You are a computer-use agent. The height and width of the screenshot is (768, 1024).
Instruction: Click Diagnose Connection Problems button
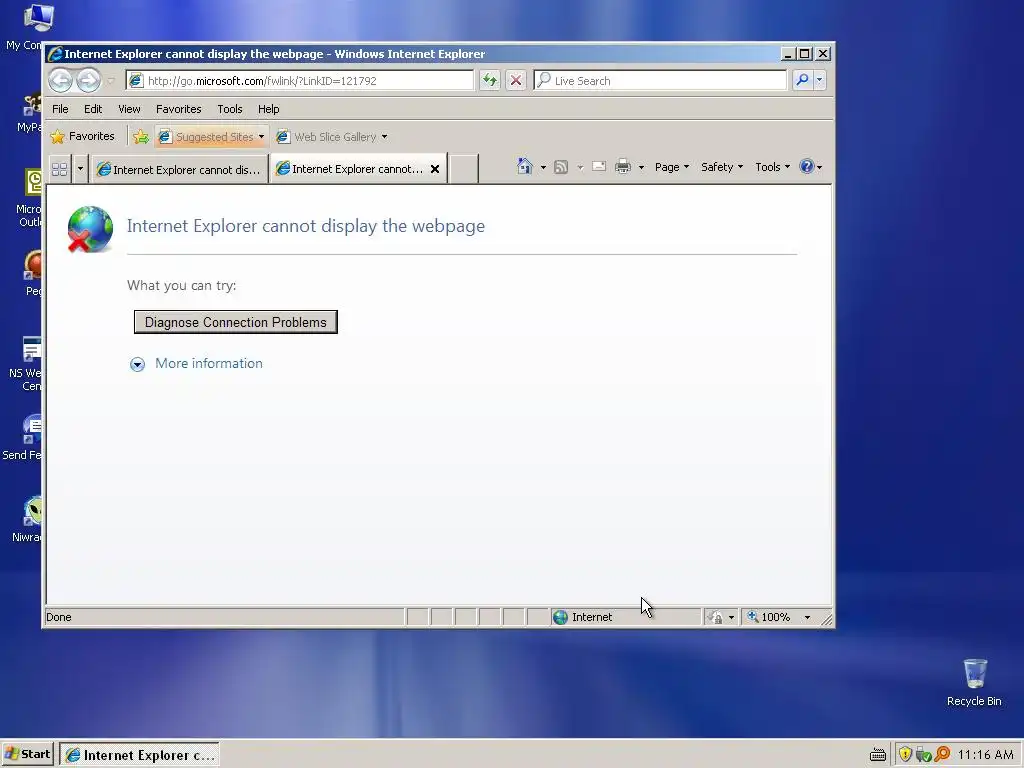click(236, 322)
